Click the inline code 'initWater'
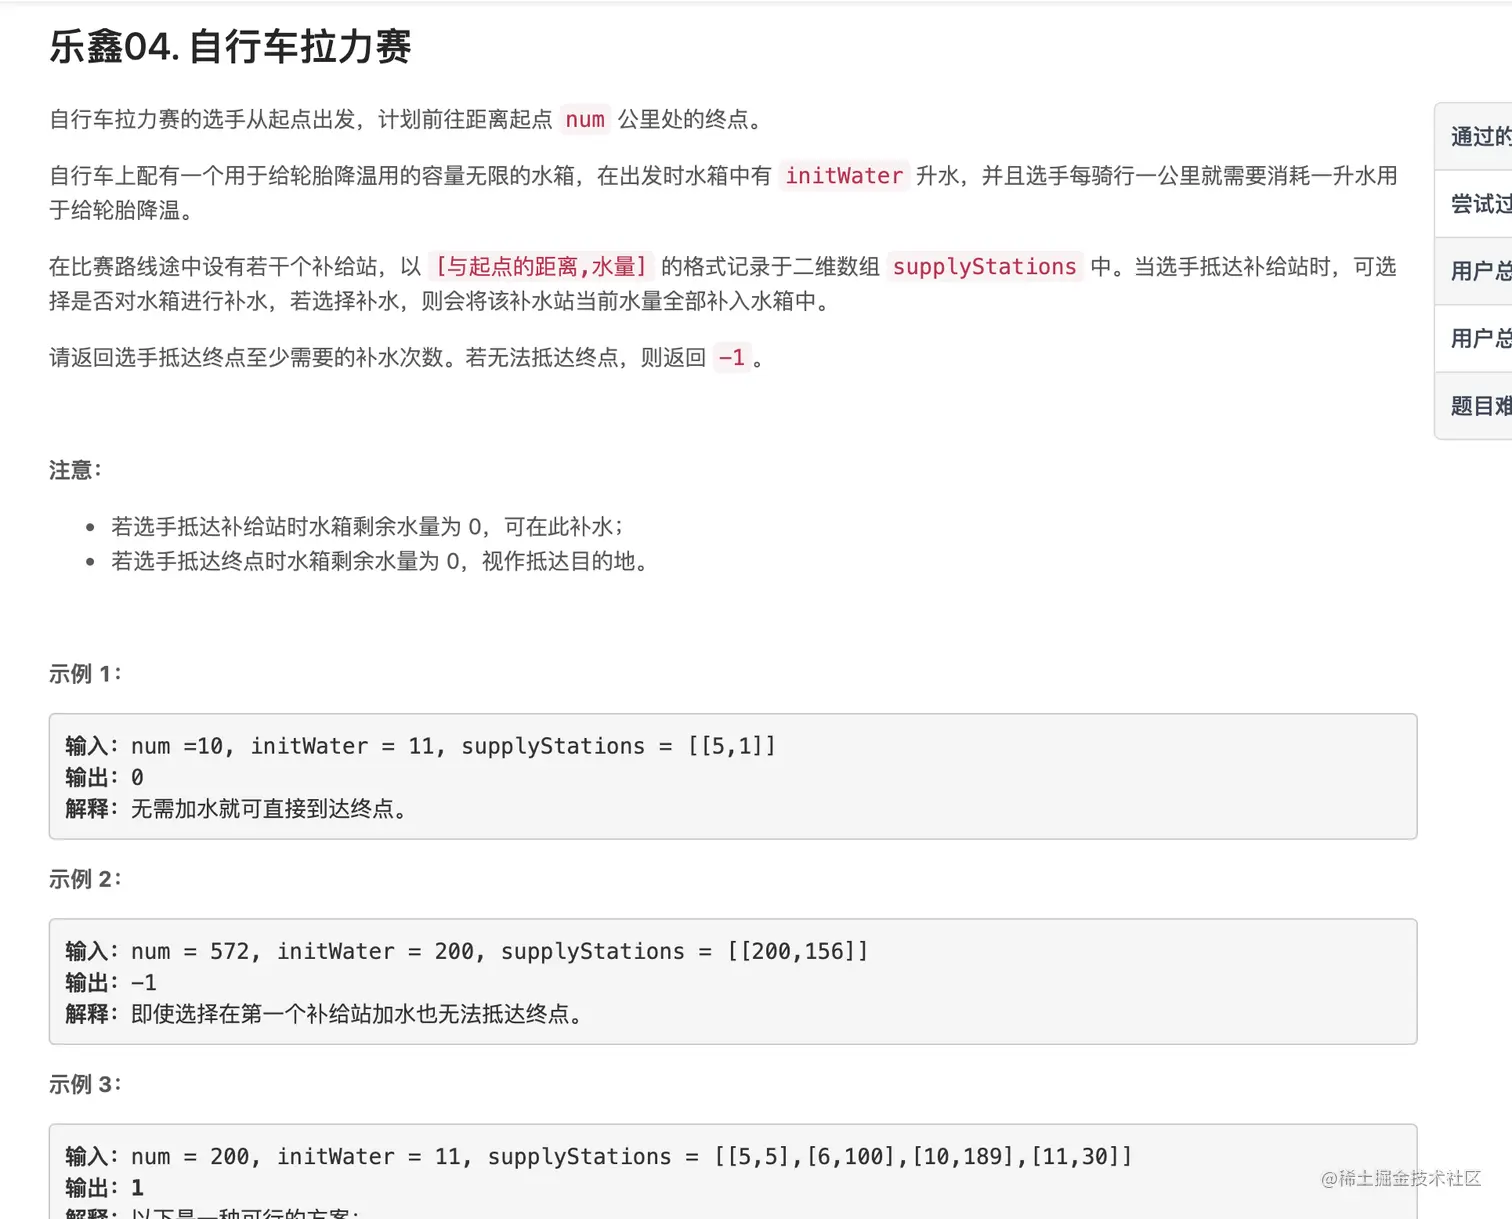Image resolution: width=1512 pixels, height=1219 pixels. coord(844,176)
